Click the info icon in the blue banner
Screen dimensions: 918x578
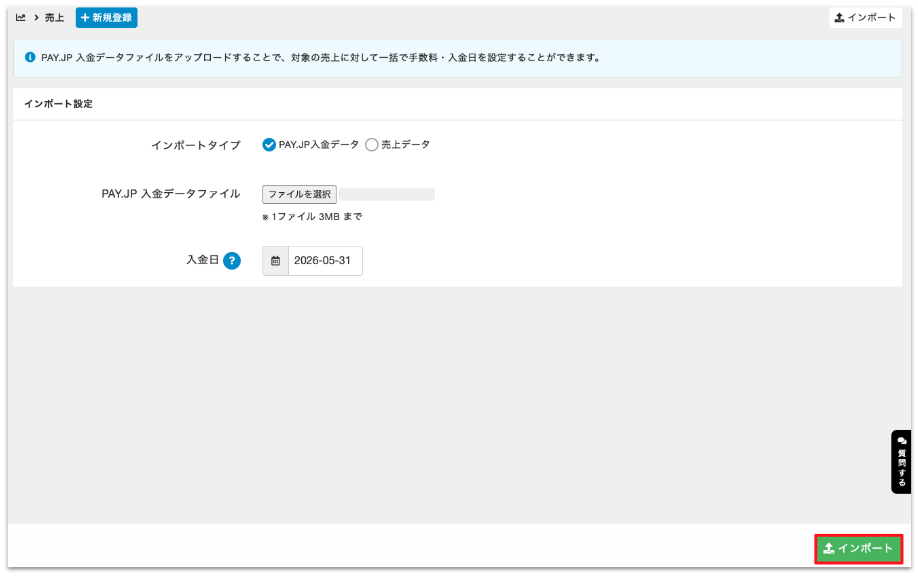coord(30,57)
